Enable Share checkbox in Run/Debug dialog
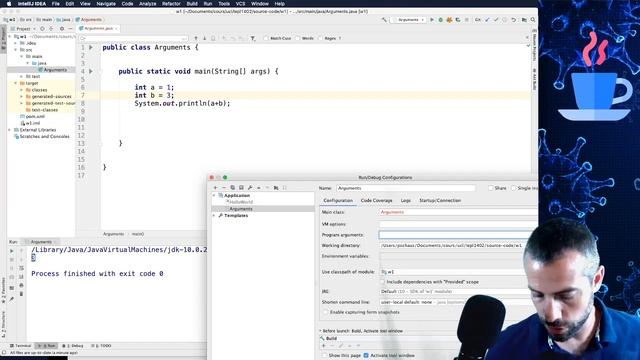 pos(491,188)
